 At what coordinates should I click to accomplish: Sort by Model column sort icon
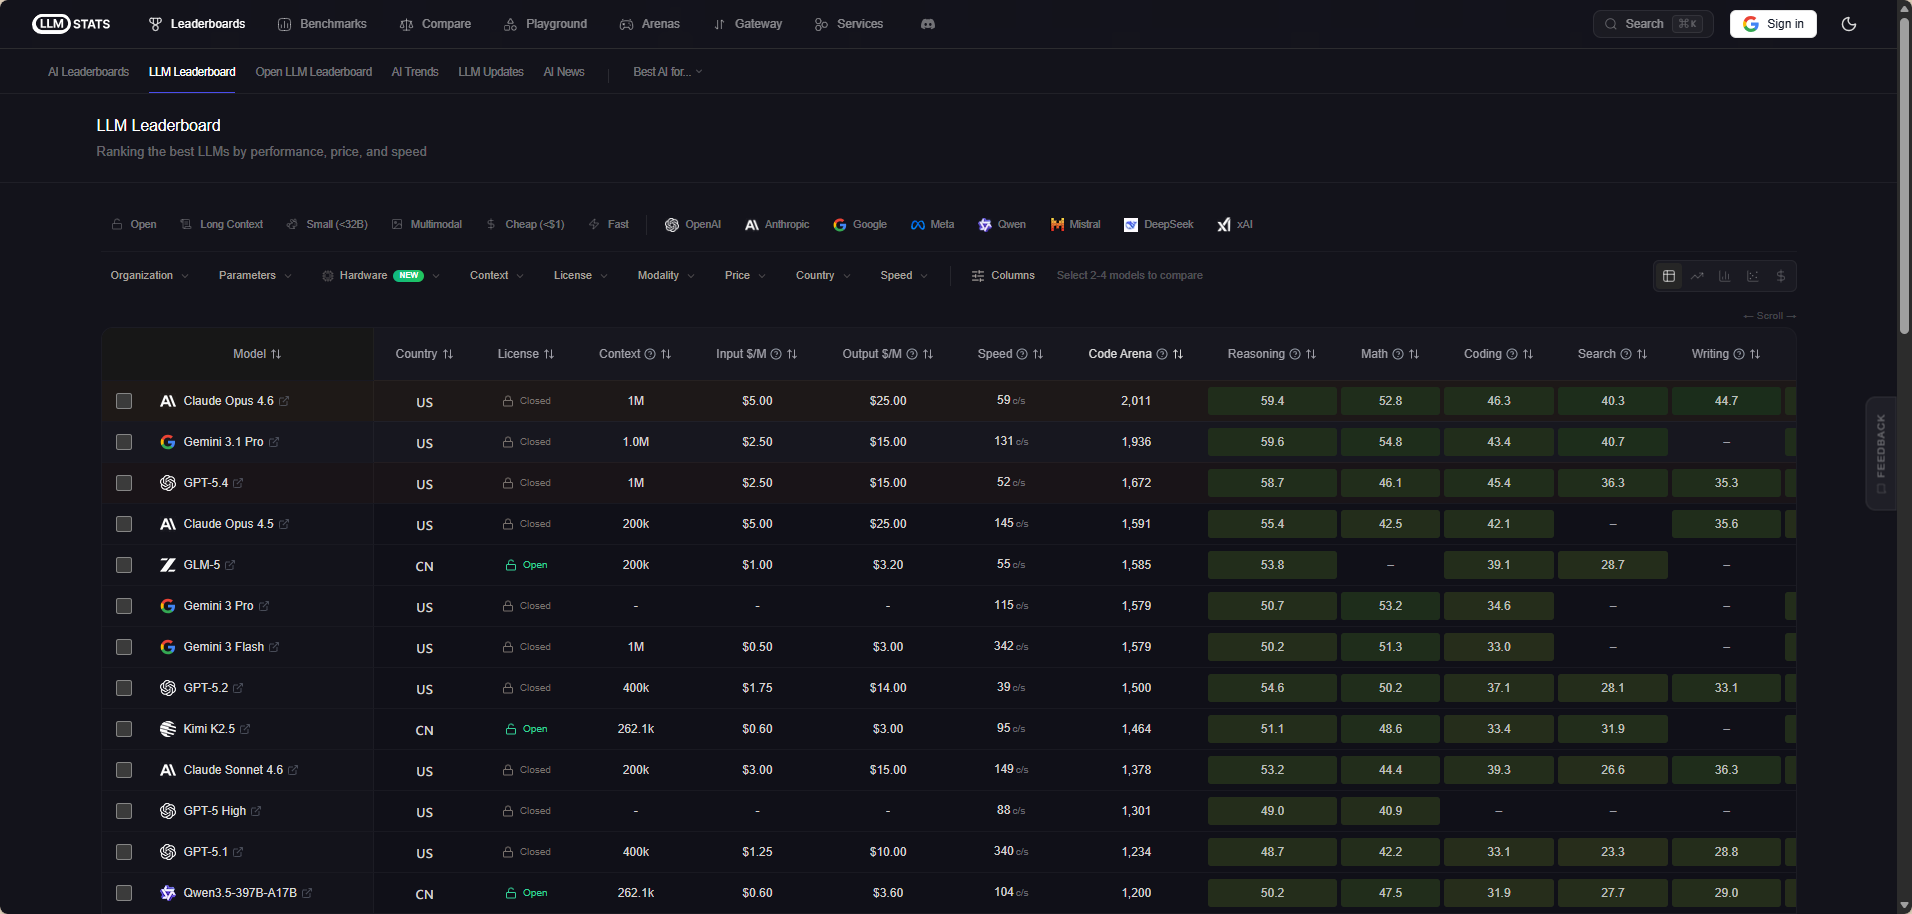pos(276,354)
